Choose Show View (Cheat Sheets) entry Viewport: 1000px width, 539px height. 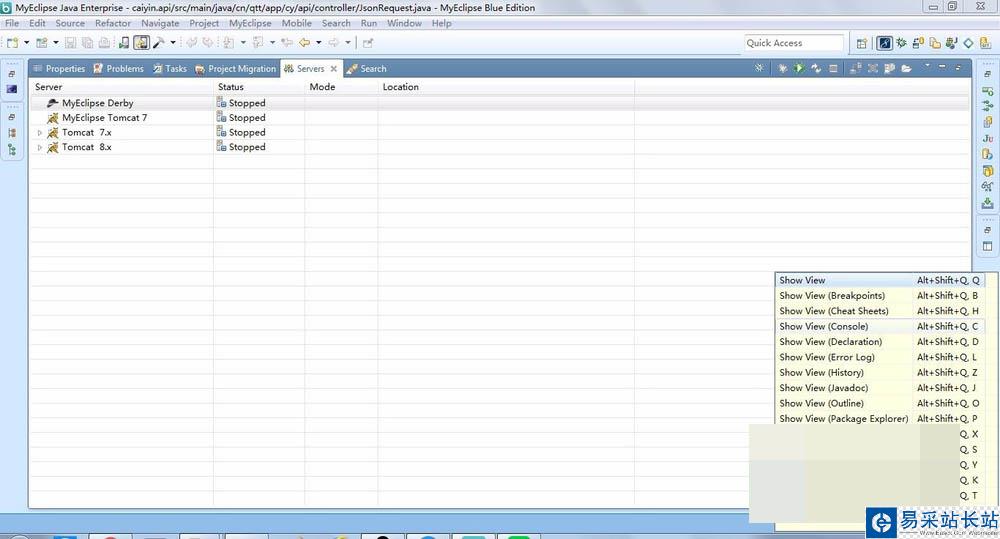(879, 311)
